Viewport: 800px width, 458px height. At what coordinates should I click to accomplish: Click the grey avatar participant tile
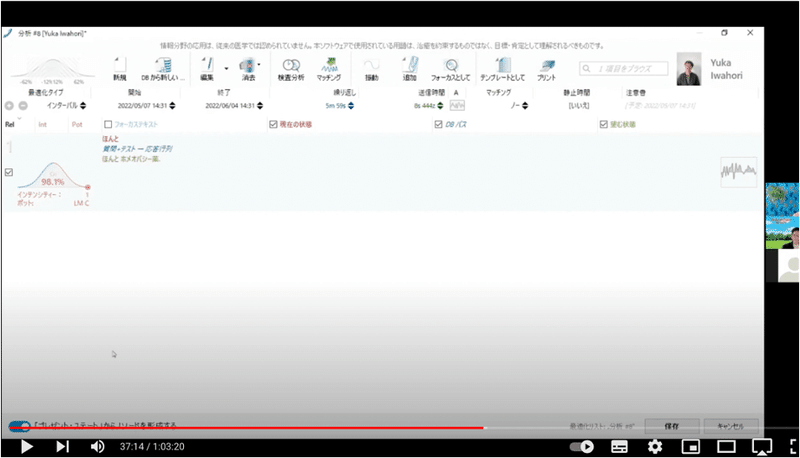[x=788, y=265]
